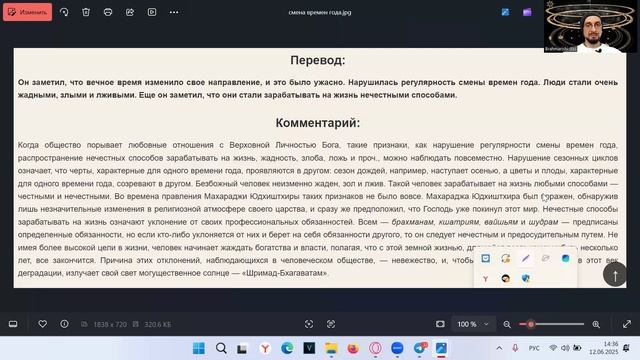Rotate the image with the rotate icon

(x=64, y=12)
